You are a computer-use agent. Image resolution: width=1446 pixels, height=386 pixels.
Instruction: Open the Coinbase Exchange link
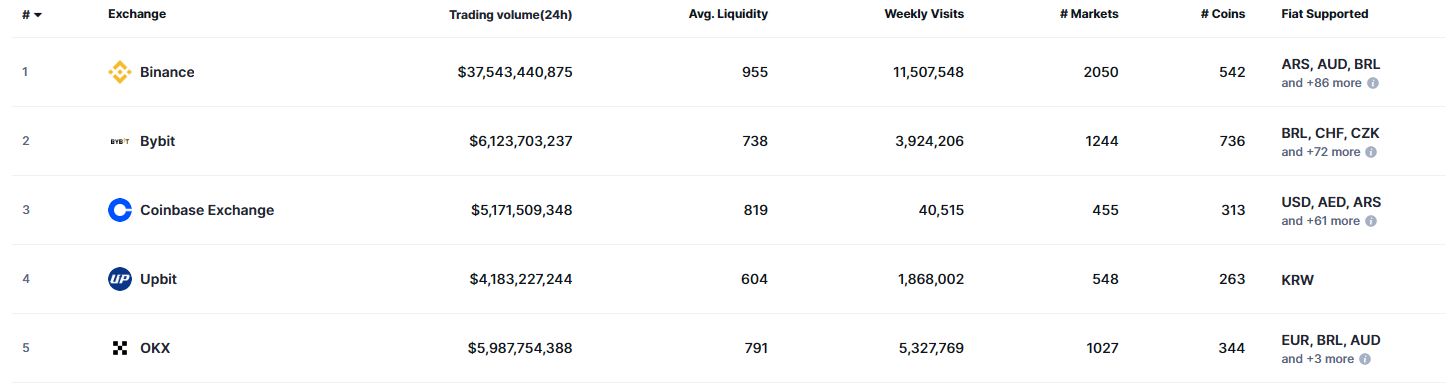pos(207,210)
